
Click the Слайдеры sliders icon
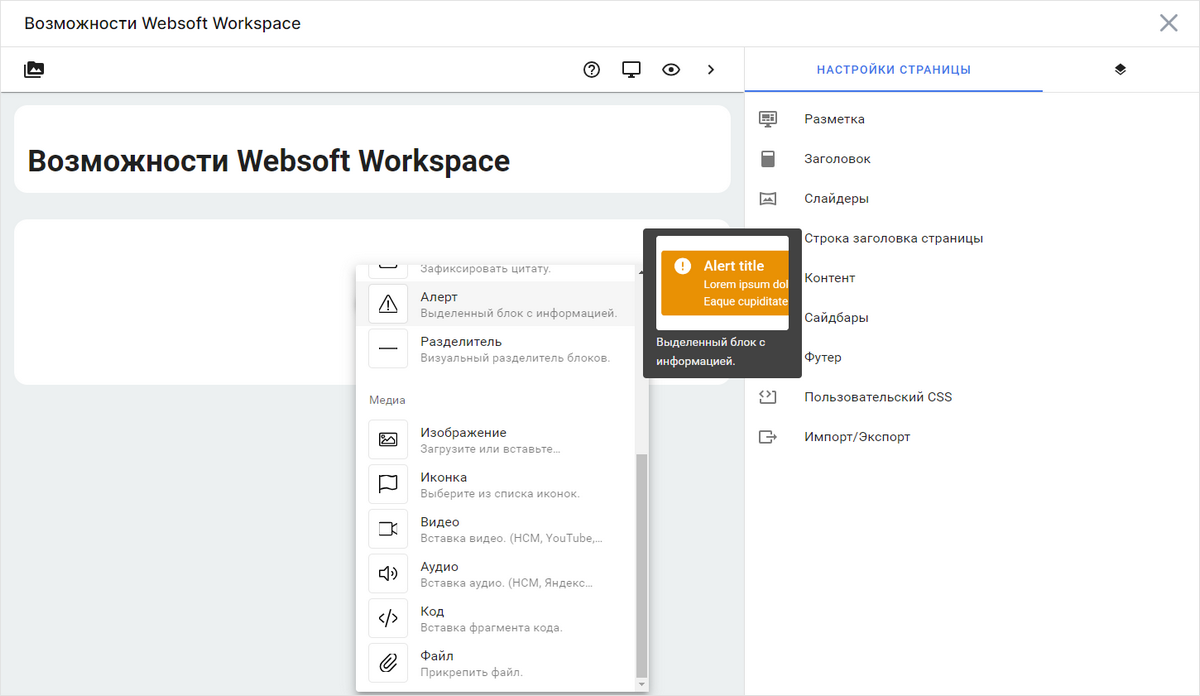[768, 198]
